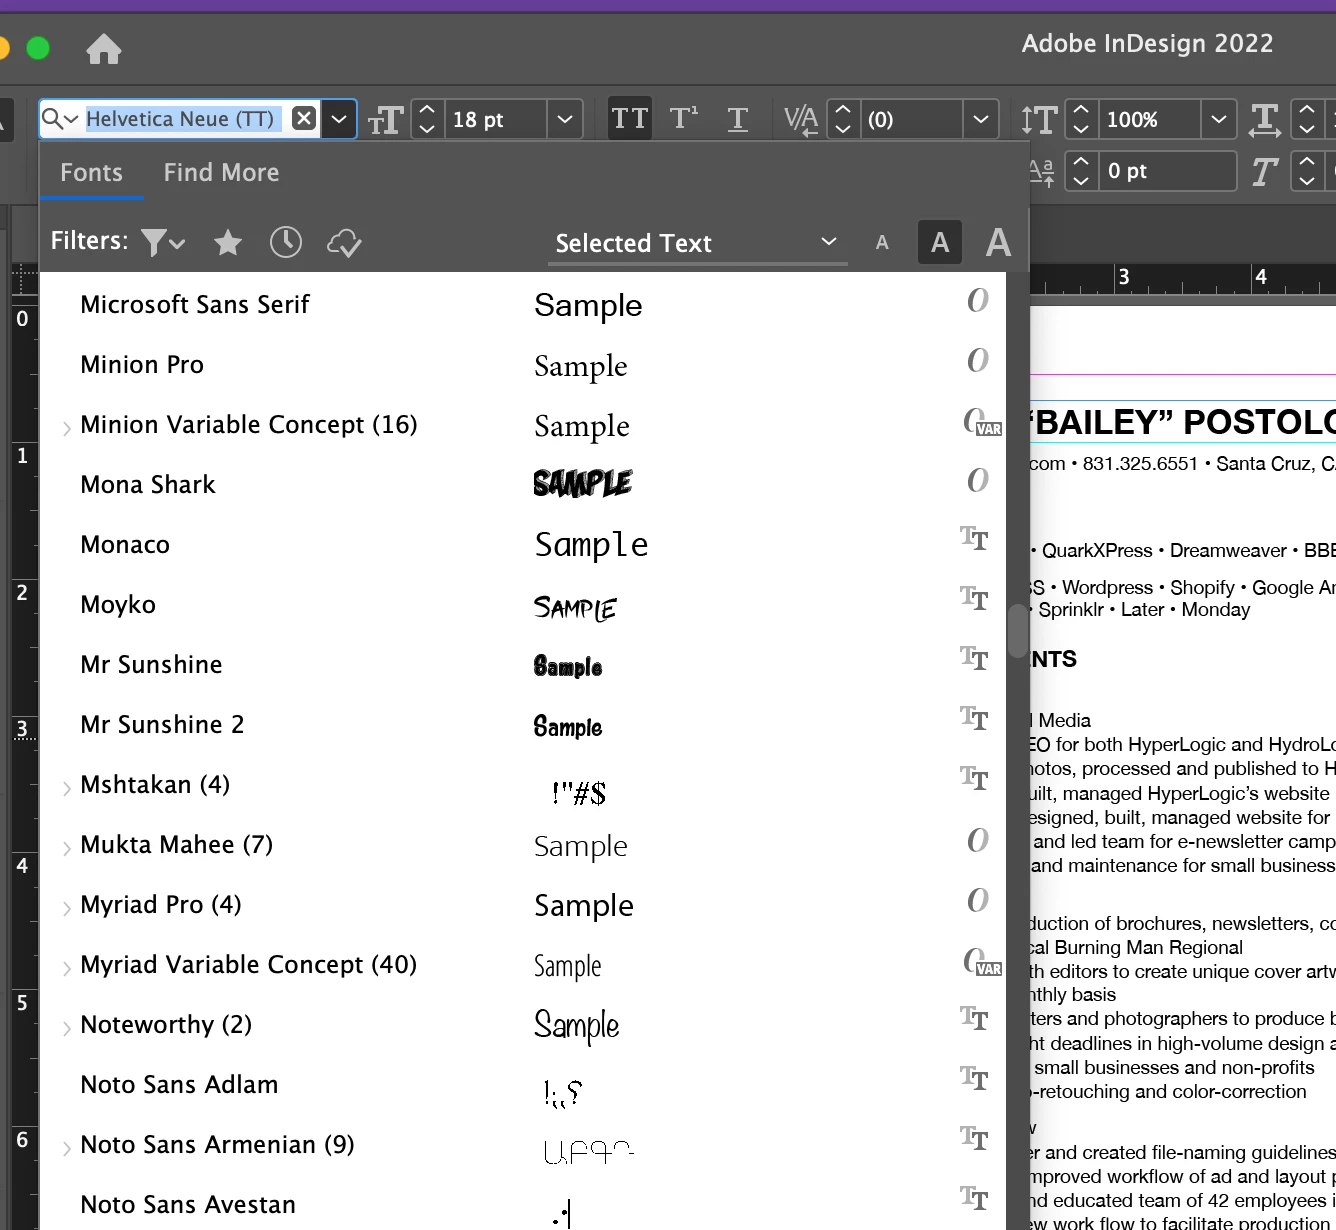The width and height of the screenshot is (1336, 1230).
Task: Click the variable font icon for Minion Variable Concept
Action: (982, 422)
